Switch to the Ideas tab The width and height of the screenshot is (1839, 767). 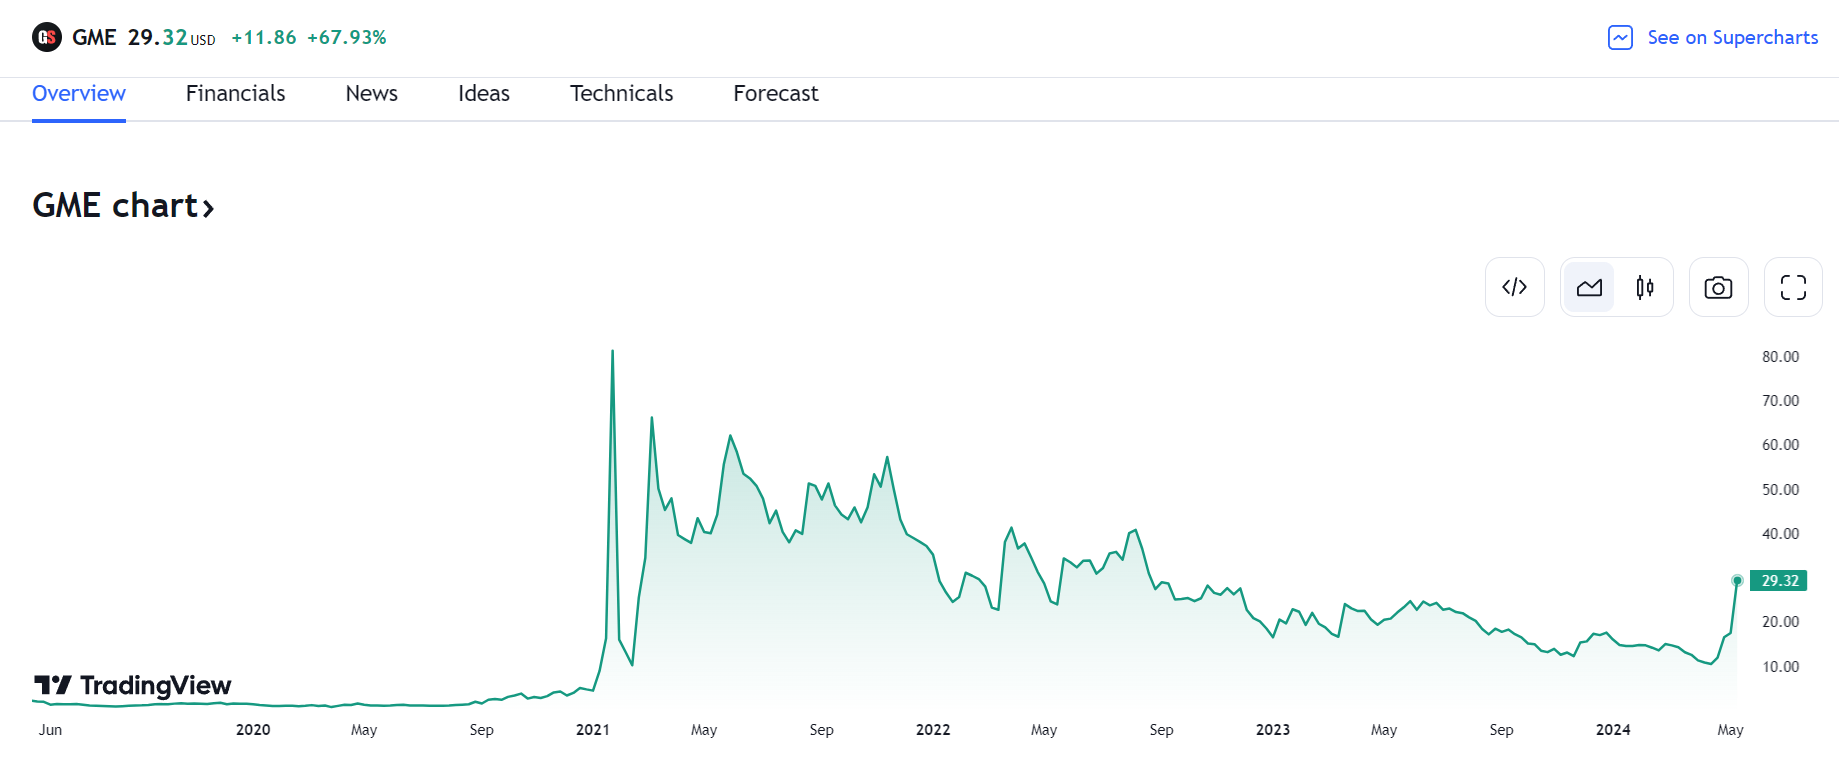pyautogui.click(x=484, y=94)
